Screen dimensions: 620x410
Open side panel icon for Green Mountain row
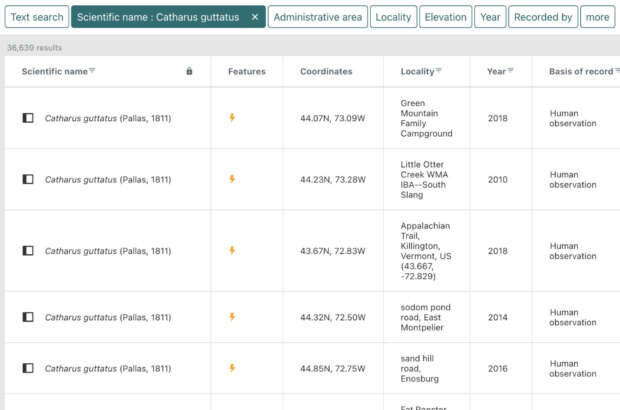28,118
